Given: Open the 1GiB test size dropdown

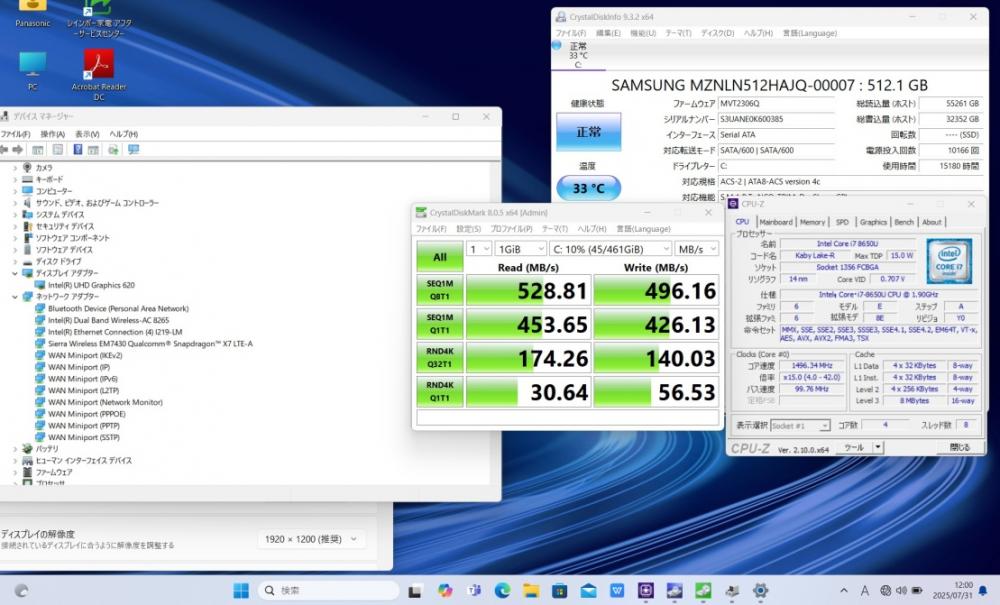Looking at the screenshot, I should (x=521, y=249).
